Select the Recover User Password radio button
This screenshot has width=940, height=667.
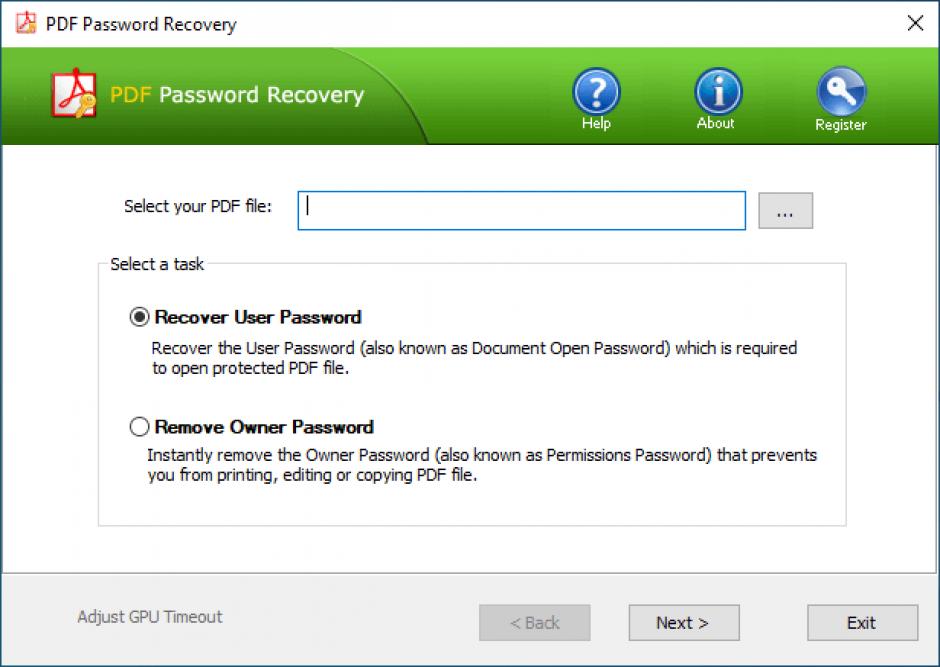(x=139, y=318)
